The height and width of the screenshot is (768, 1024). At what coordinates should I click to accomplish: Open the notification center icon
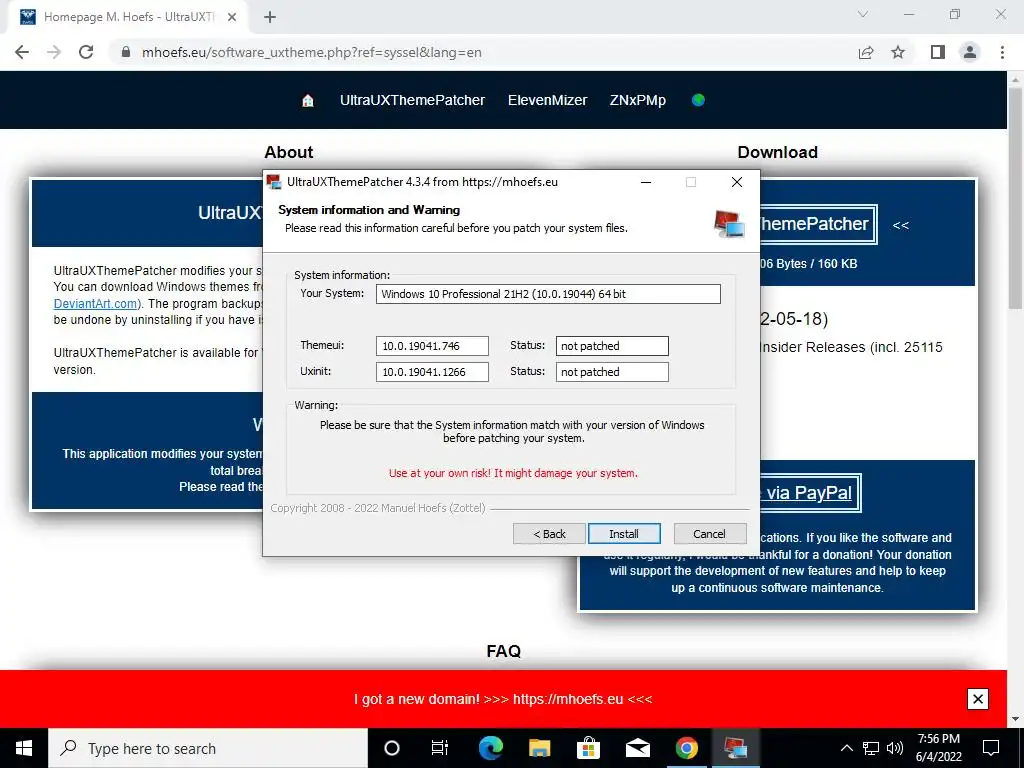pos(991,748)
